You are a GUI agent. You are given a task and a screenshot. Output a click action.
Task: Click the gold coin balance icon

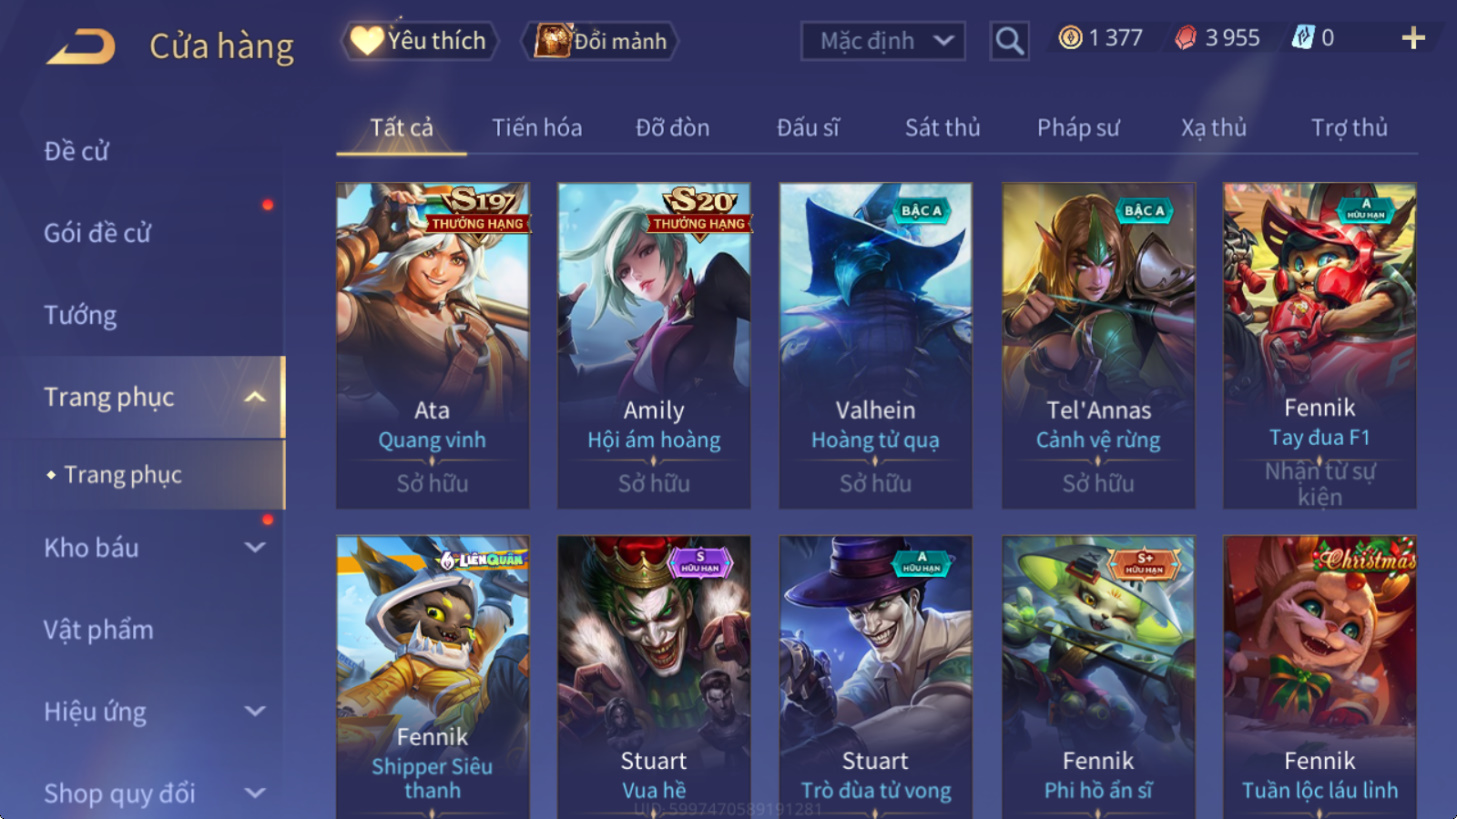[1070, 38]
